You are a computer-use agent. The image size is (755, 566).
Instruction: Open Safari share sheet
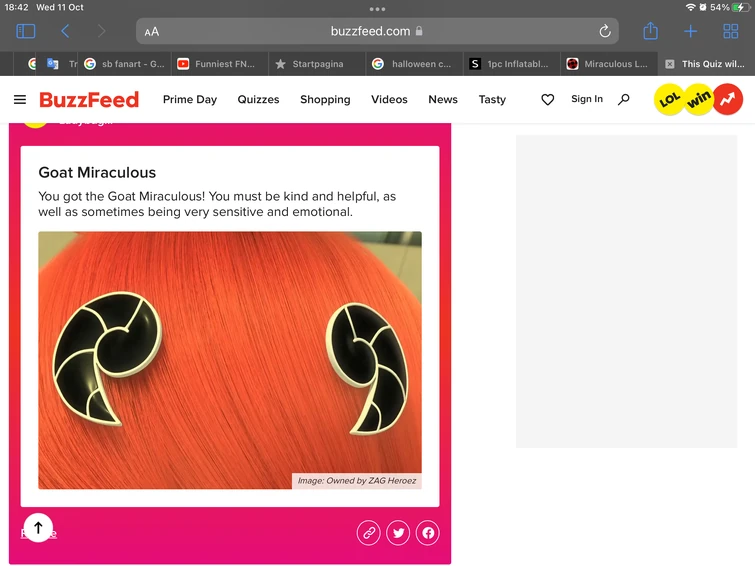click(x=651, y=31)
